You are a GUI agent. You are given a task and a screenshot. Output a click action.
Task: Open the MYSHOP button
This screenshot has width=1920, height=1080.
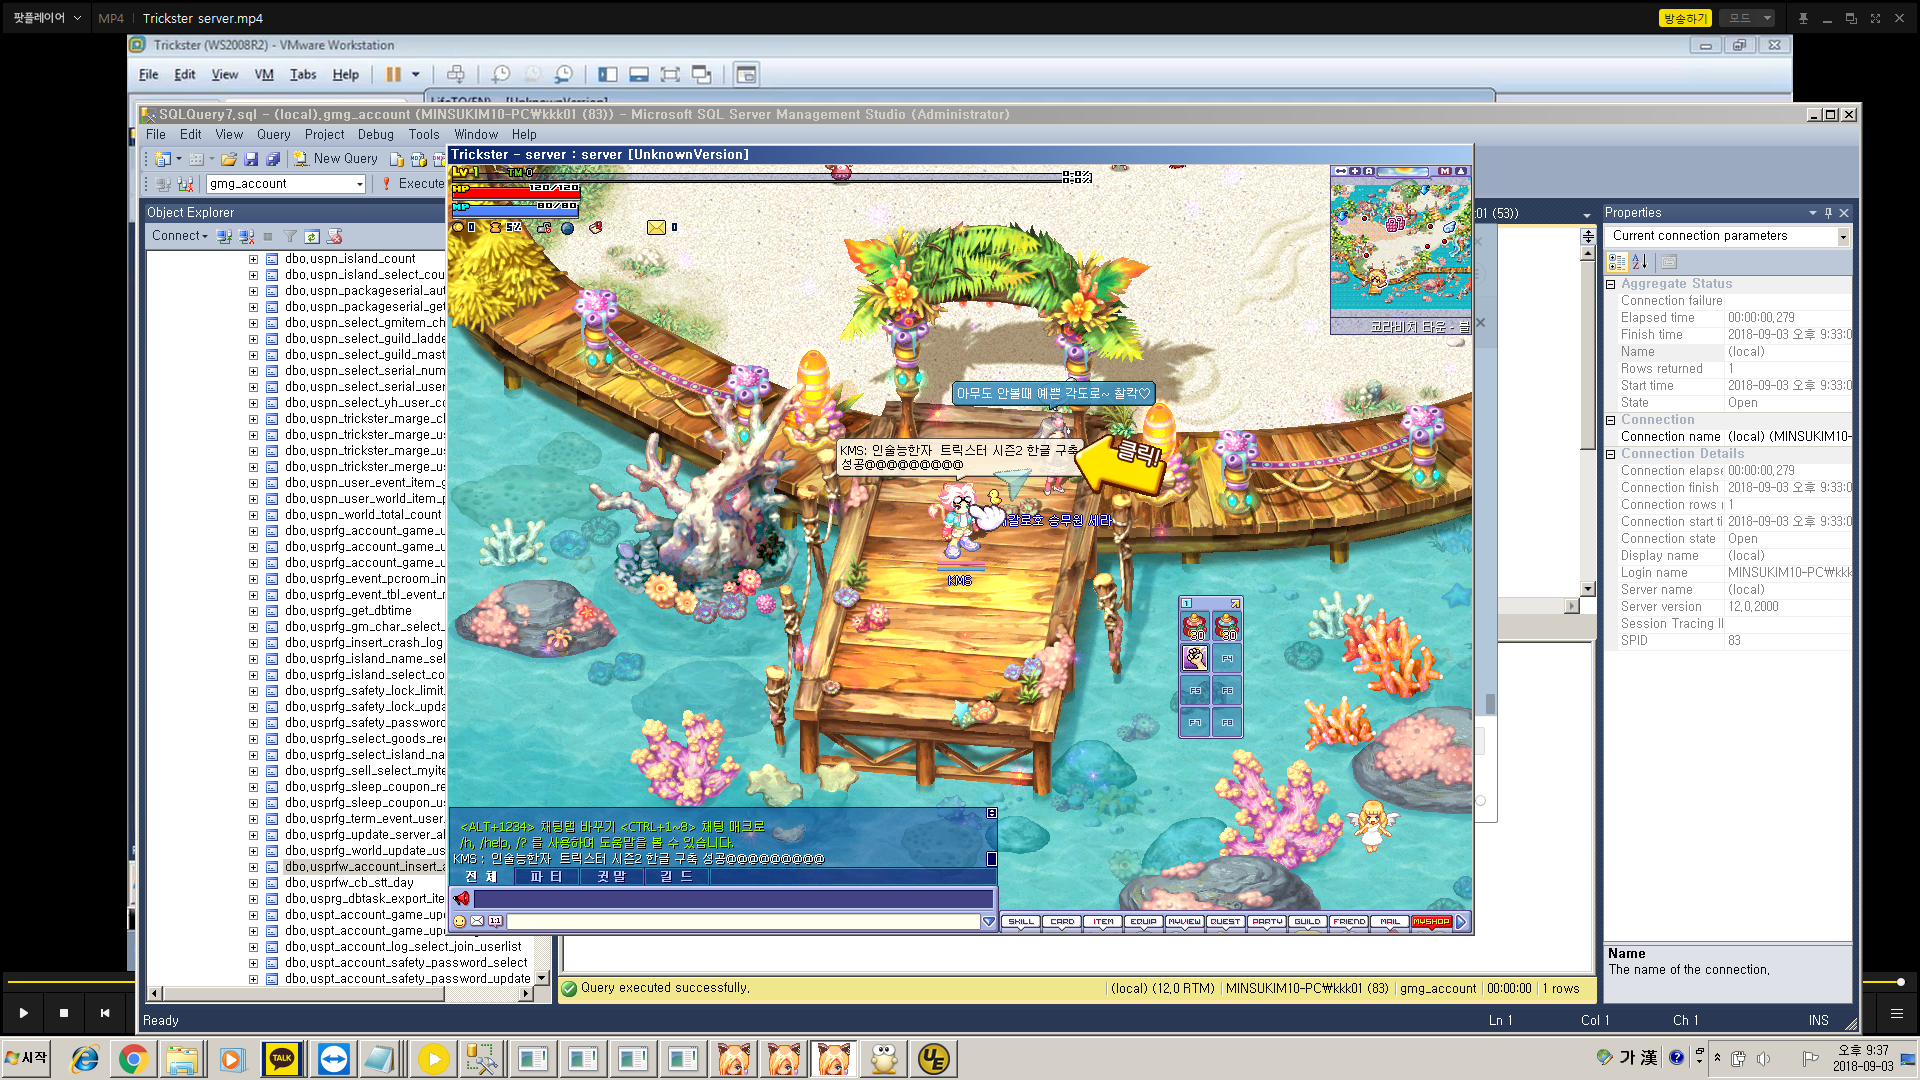pyautogui.click(x=1431, y=922)
